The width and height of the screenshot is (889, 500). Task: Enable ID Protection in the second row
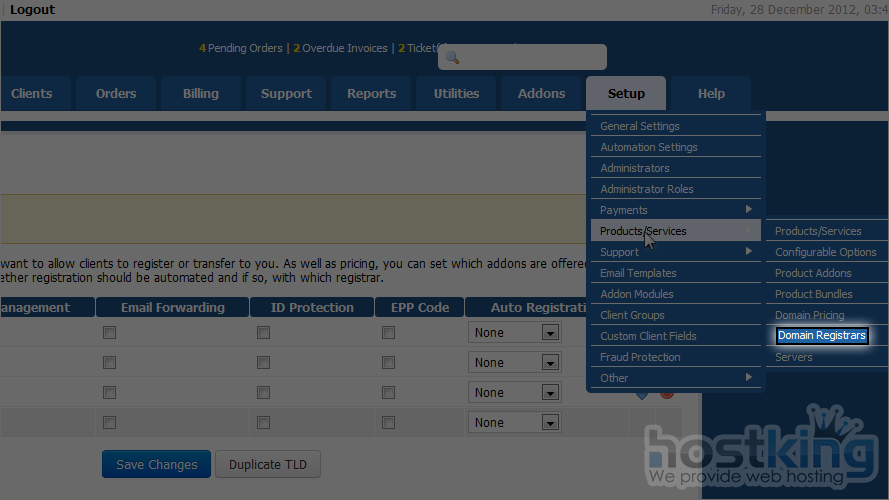point(263,363)
